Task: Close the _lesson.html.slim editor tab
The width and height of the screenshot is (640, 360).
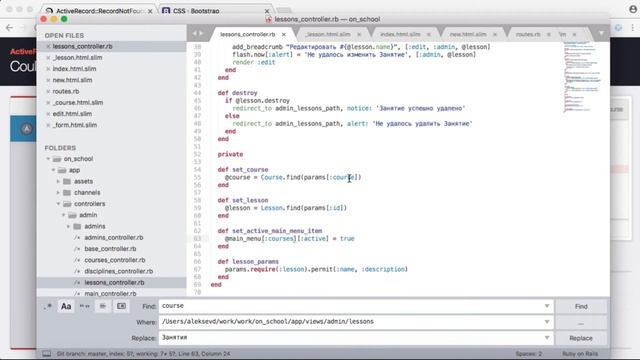Action: pos(359,35)
